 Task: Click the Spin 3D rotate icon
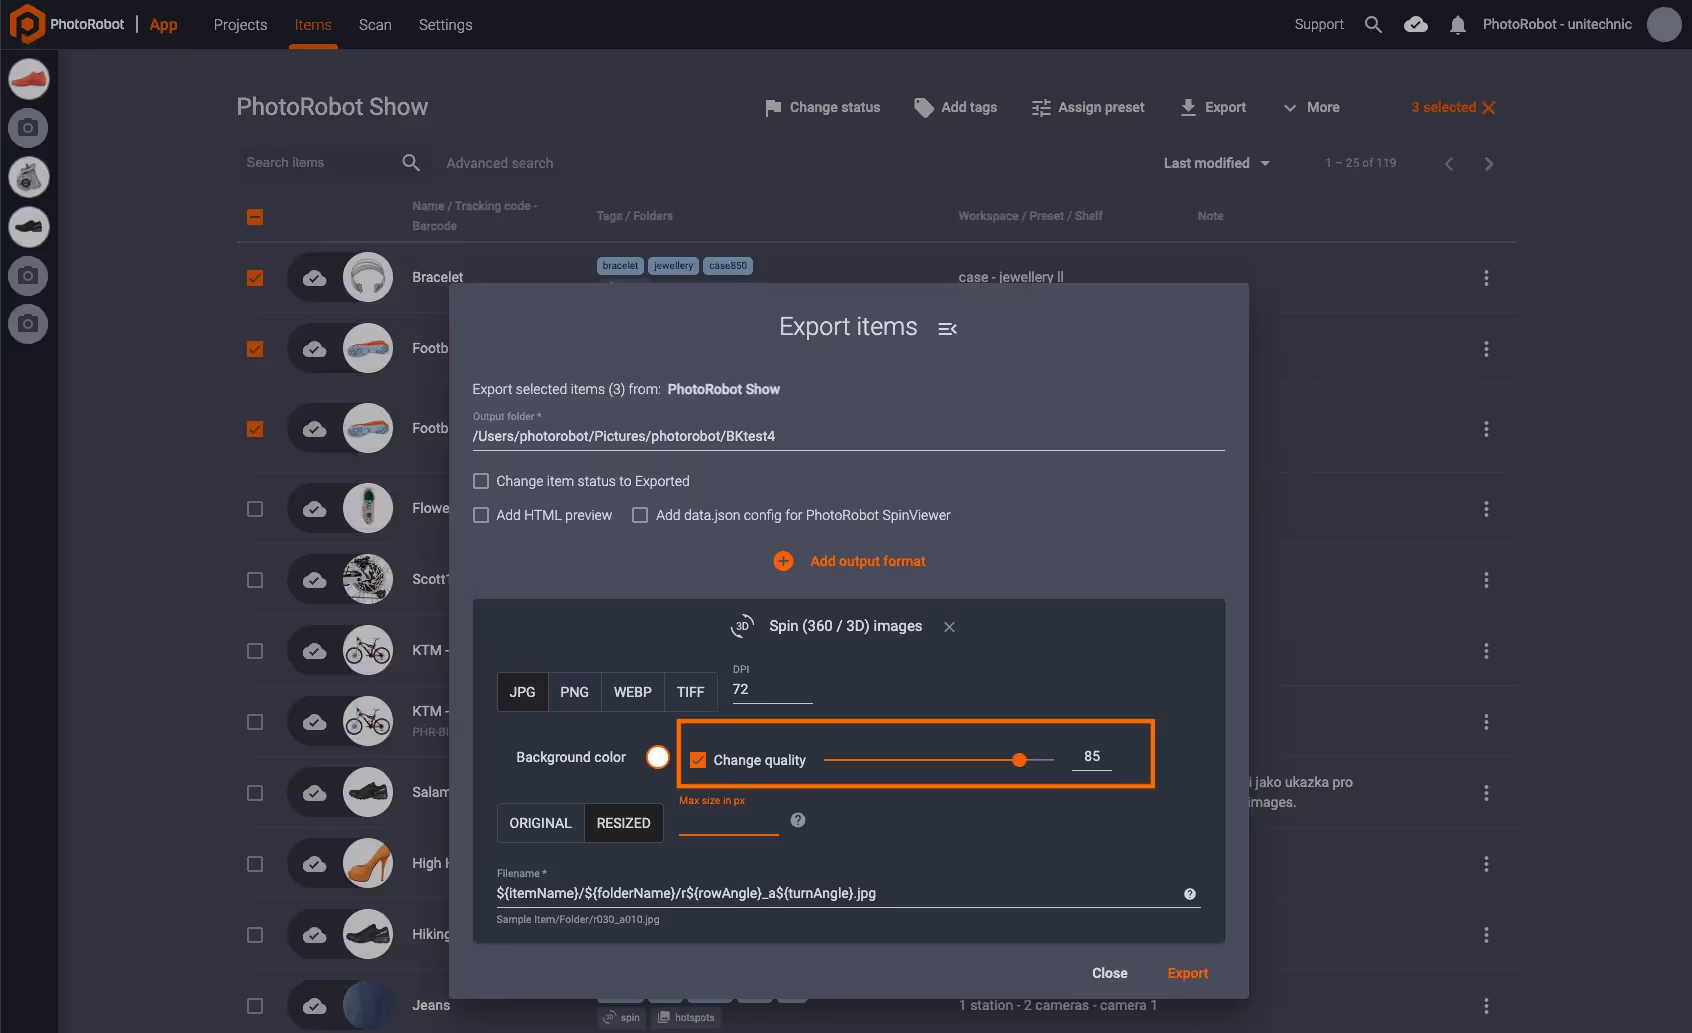(742, 626)
